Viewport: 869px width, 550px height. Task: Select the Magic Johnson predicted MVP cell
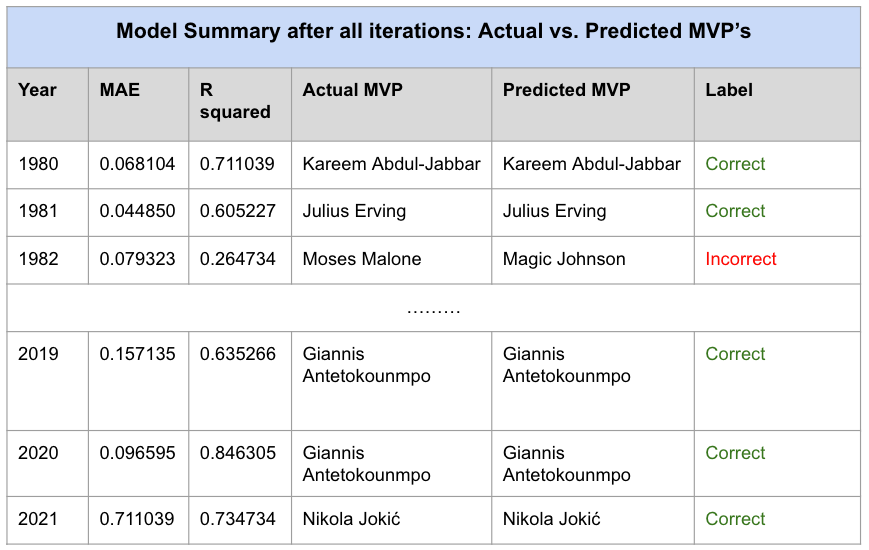pos(564,259)
